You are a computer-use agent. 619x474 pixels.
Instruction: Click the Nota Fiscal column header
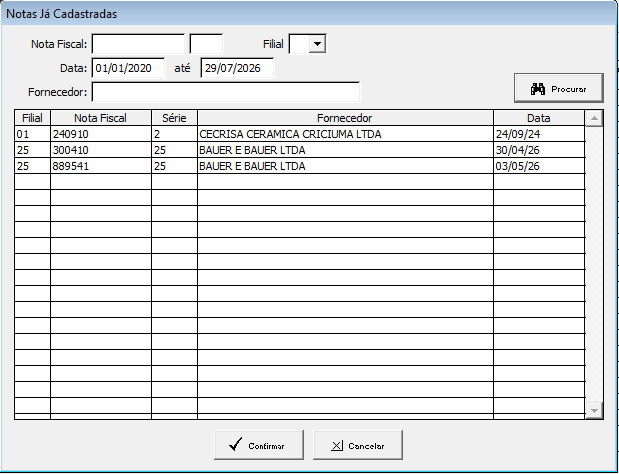(x=101, y=118)
